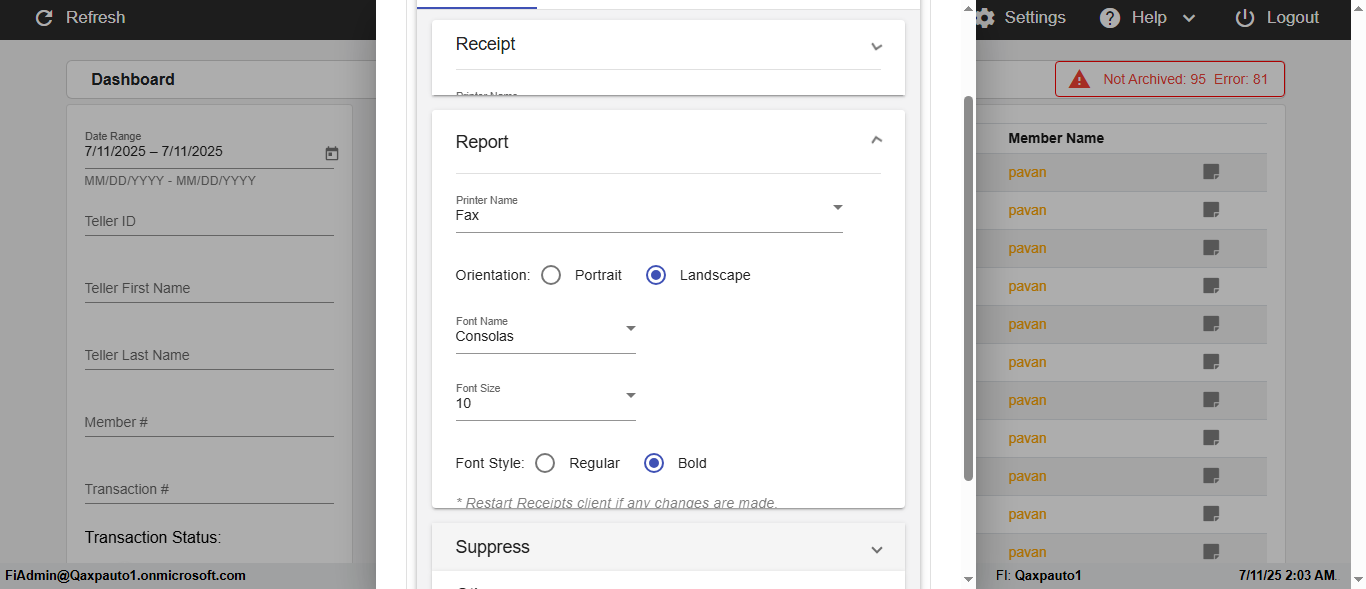
Task: Choose Regular font style
Action: coord(545,463)
